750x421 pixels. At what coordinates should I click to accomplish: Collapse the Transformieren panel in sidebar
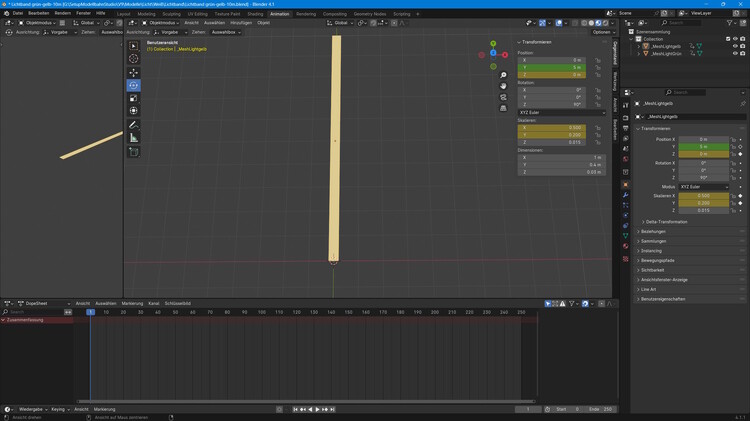pos(534,42)
